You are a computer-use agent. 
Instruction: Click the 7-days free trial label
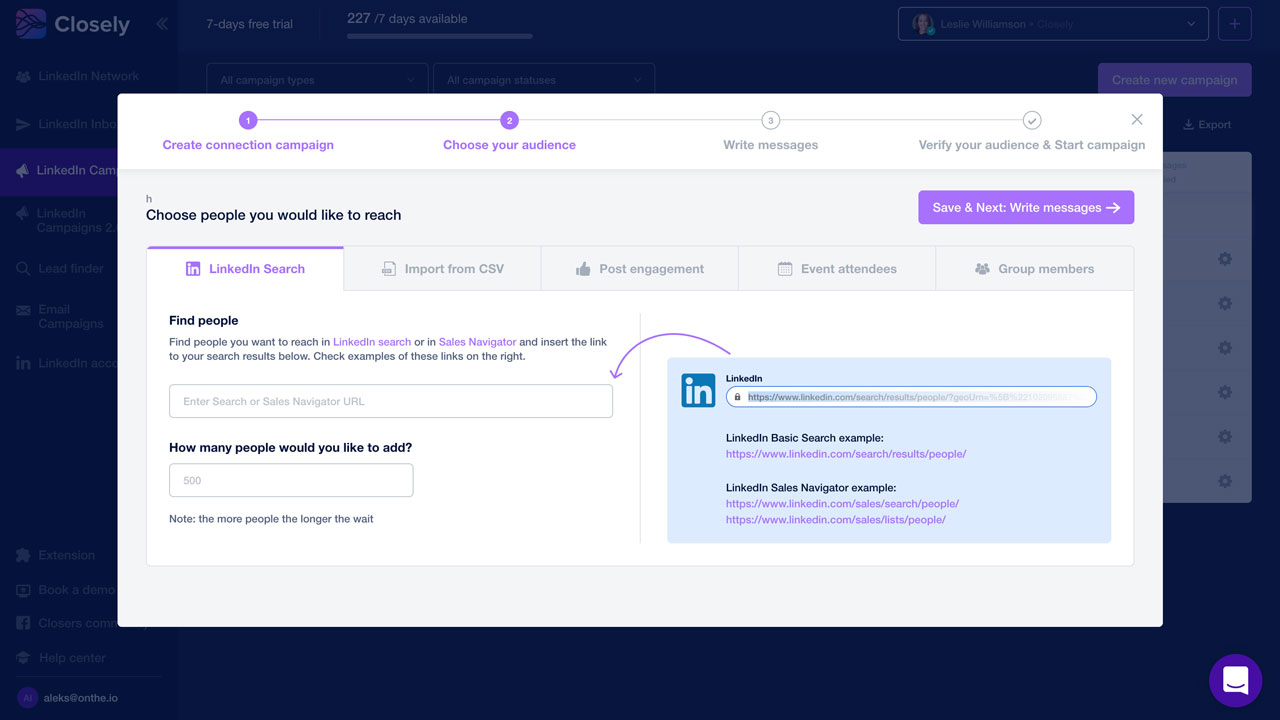click(x=249, y=24)
